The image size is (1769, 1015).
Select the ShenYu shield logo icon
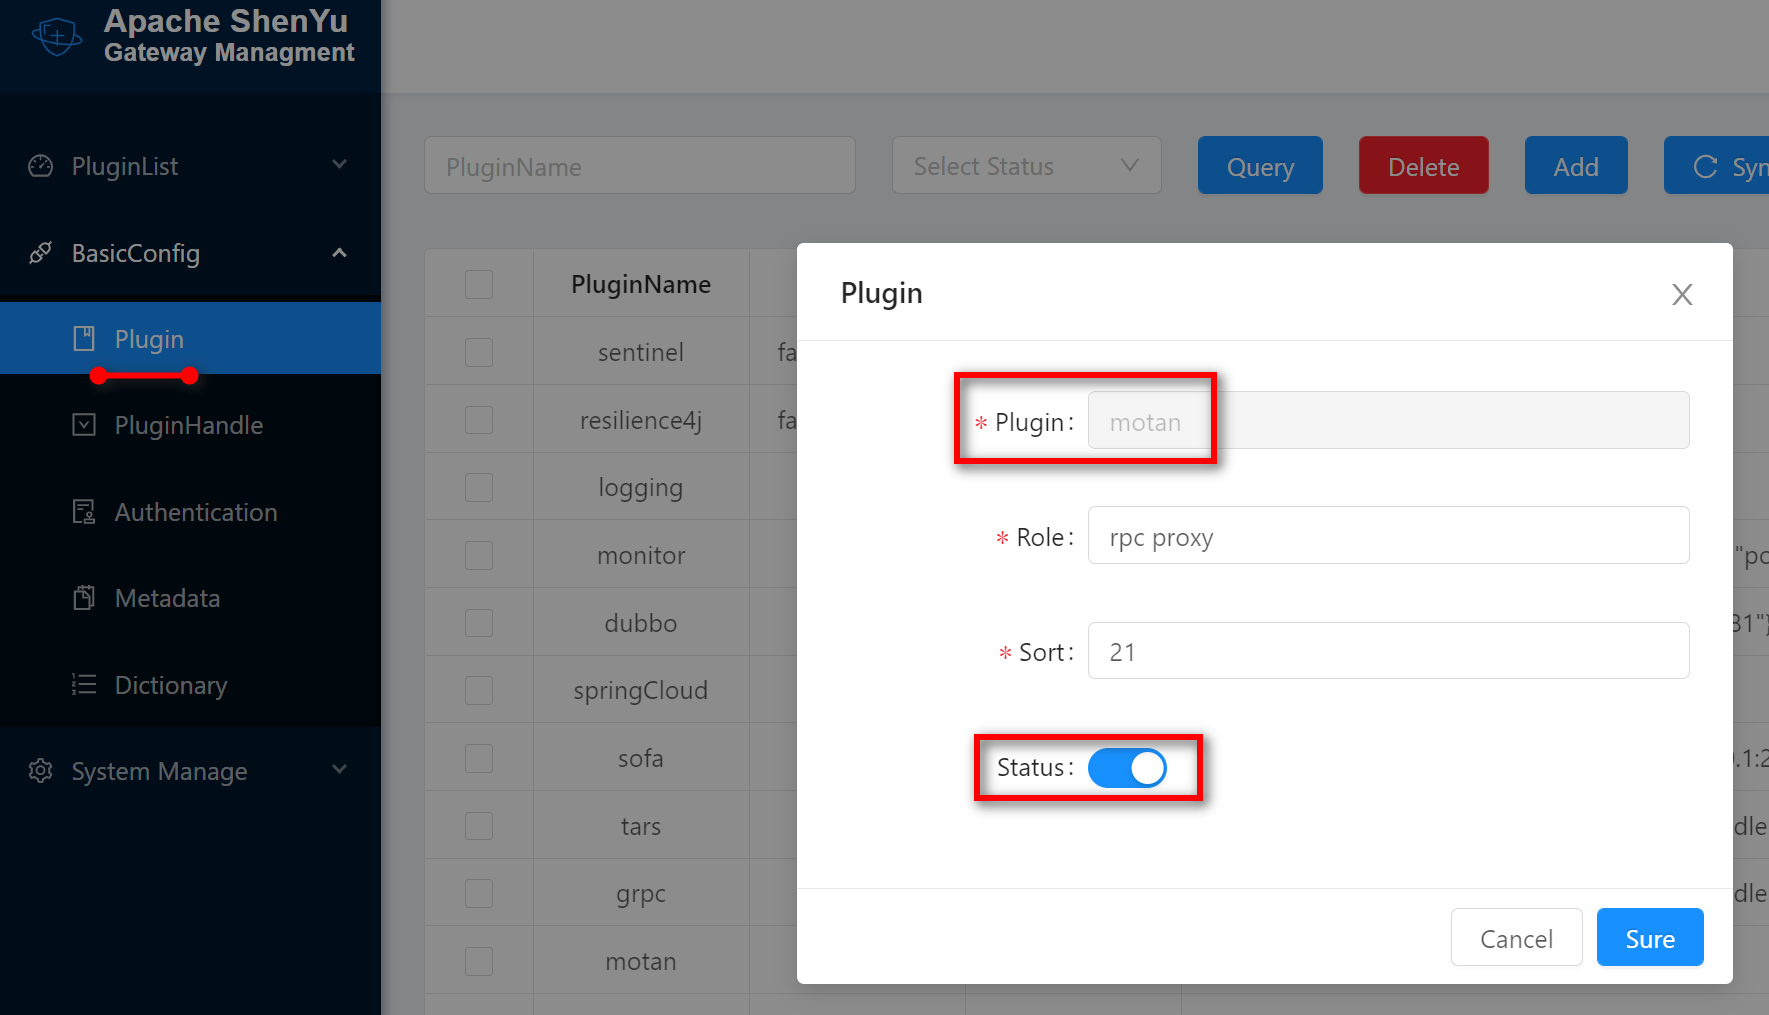56,36
